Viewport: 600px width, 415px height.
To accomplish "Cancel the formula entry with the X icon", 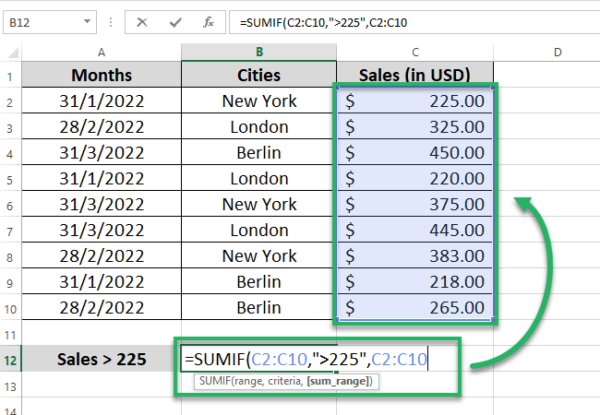I will click(142, 23).
